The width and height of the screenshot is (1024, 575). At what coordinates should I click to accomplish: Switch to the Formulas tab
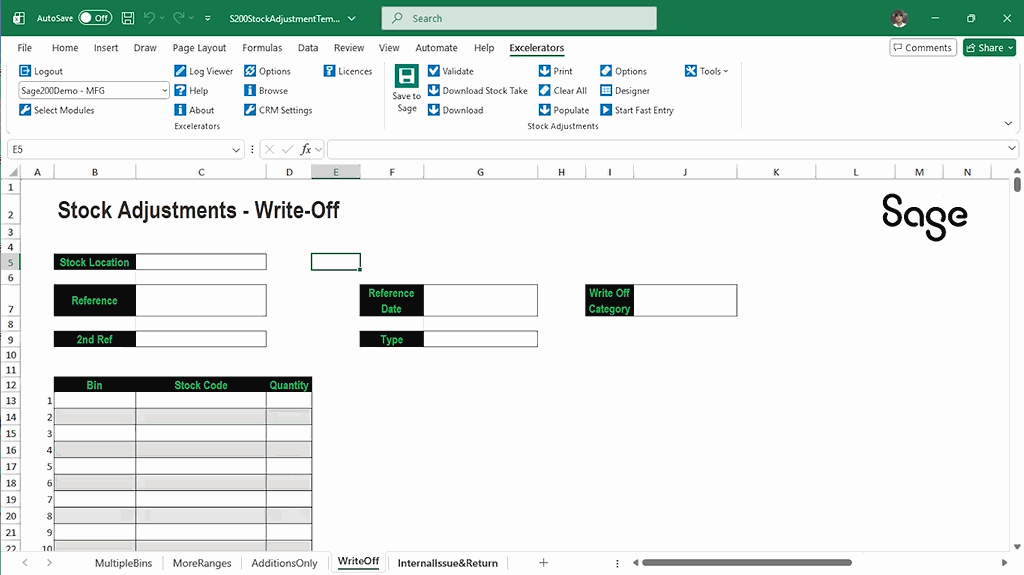click(262, 48)
